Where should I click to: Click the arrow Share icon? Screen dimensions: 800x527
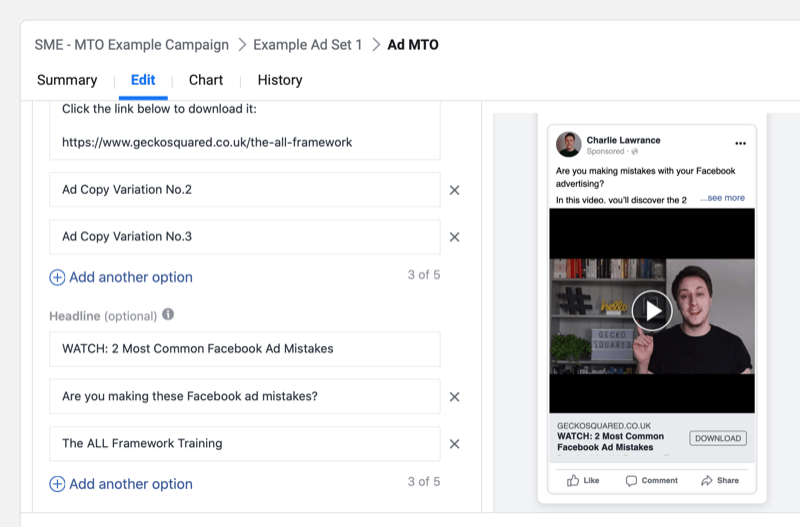pos(707,481)
